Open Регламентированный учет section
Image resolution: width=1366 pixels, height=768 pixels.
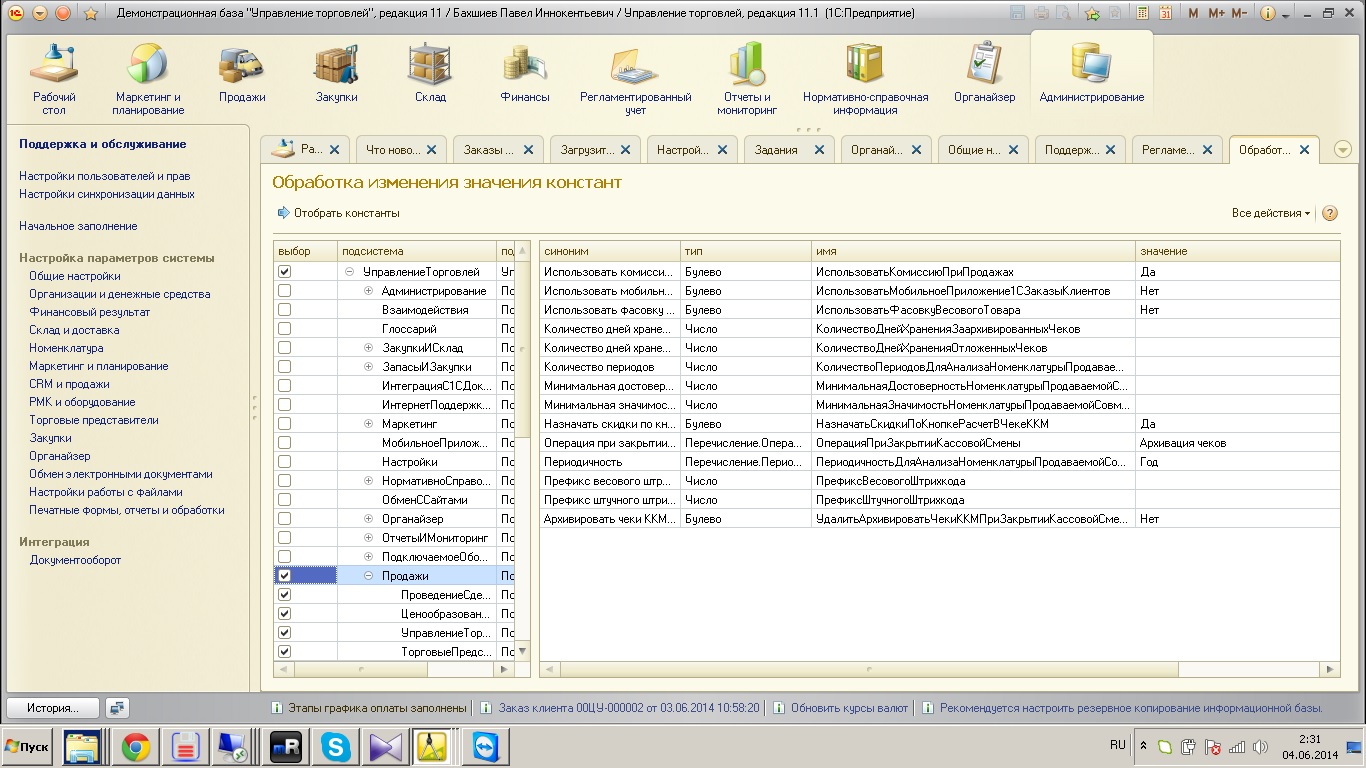(636, 80)
